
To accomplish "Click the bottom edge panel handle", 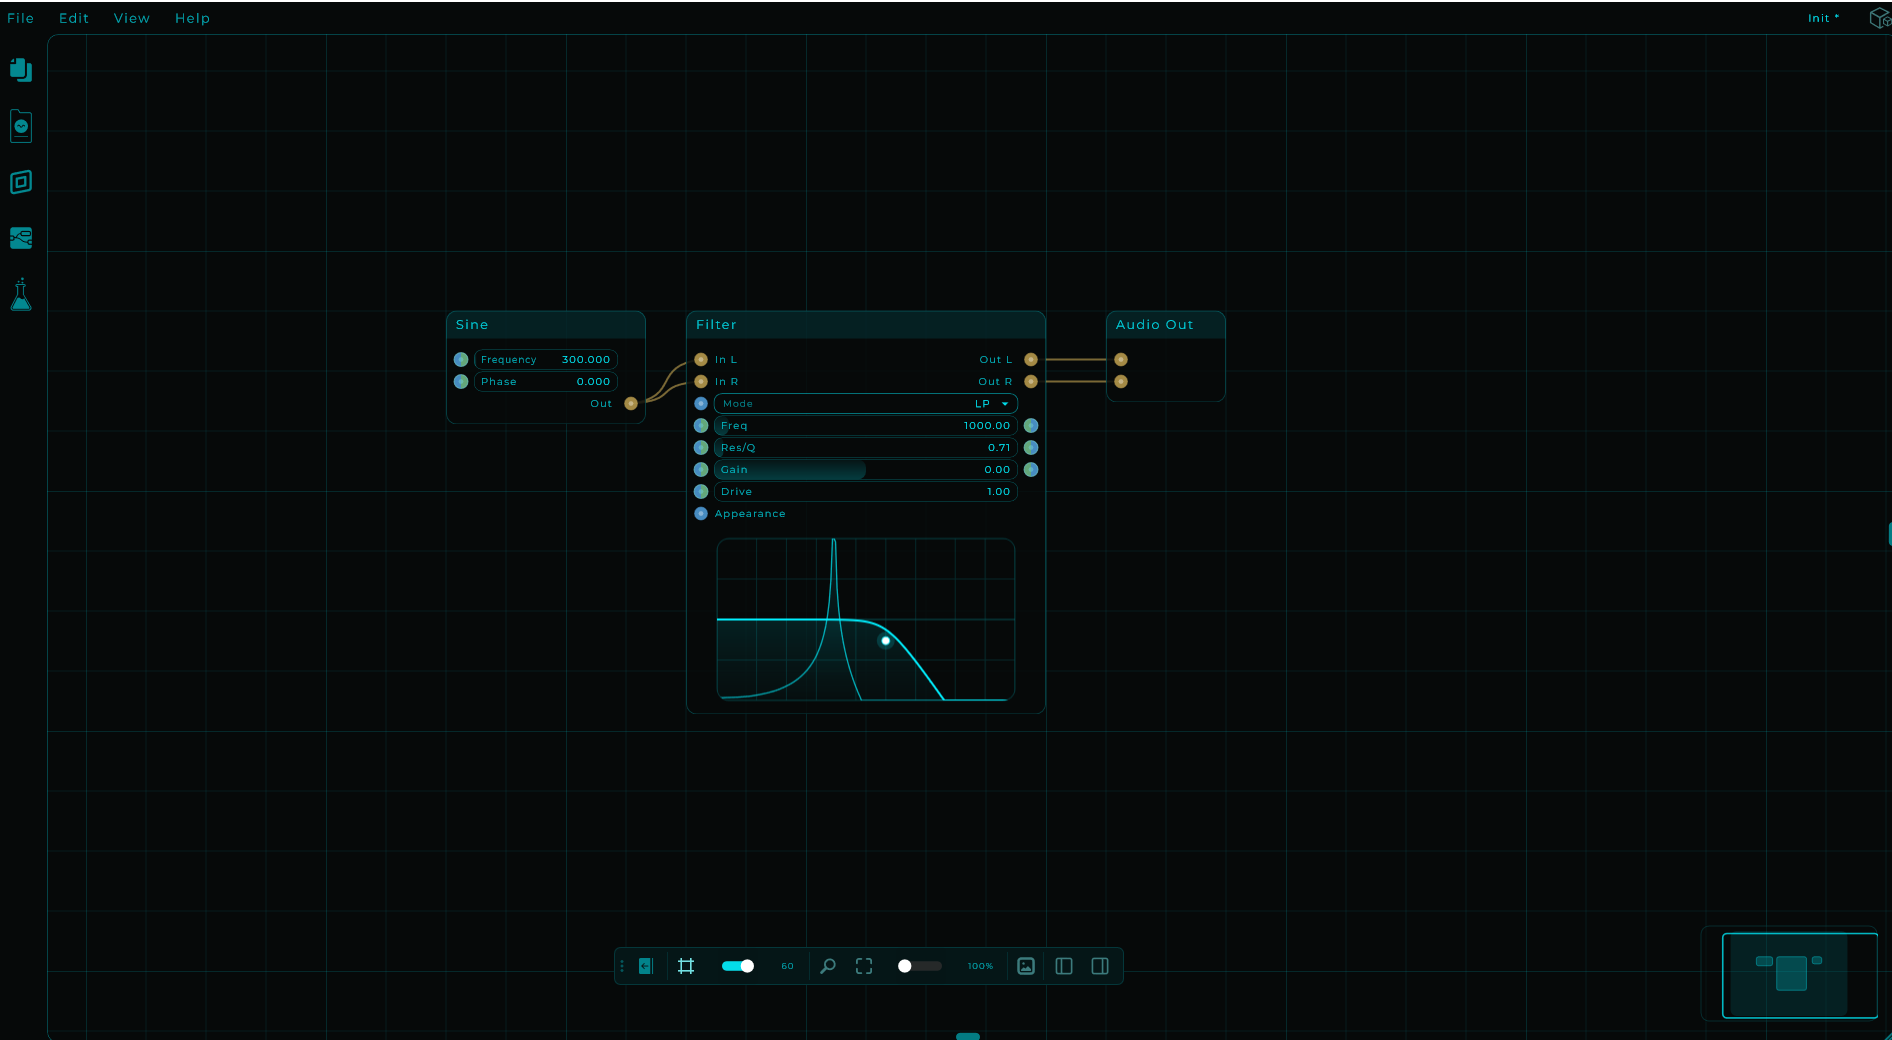I will 968,1036.
